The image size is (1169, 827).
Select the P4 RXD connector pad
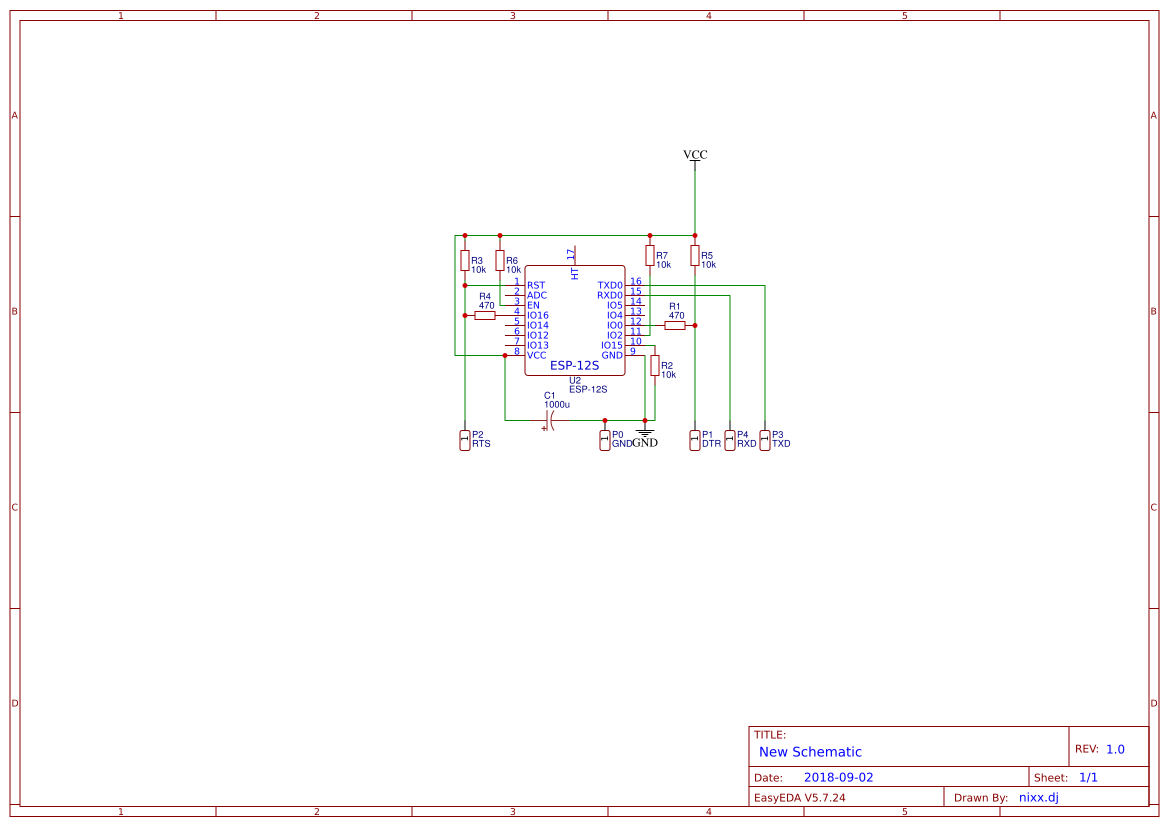pyautogui.click(x=730, y=440)
